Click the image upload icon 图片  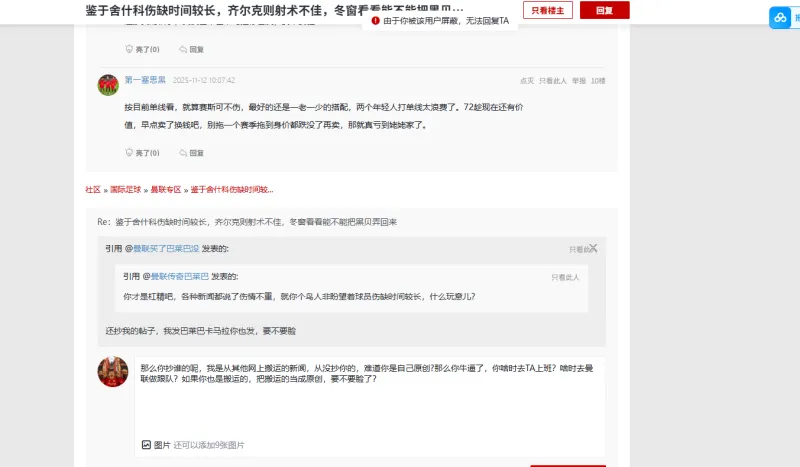tap(148, 444)
